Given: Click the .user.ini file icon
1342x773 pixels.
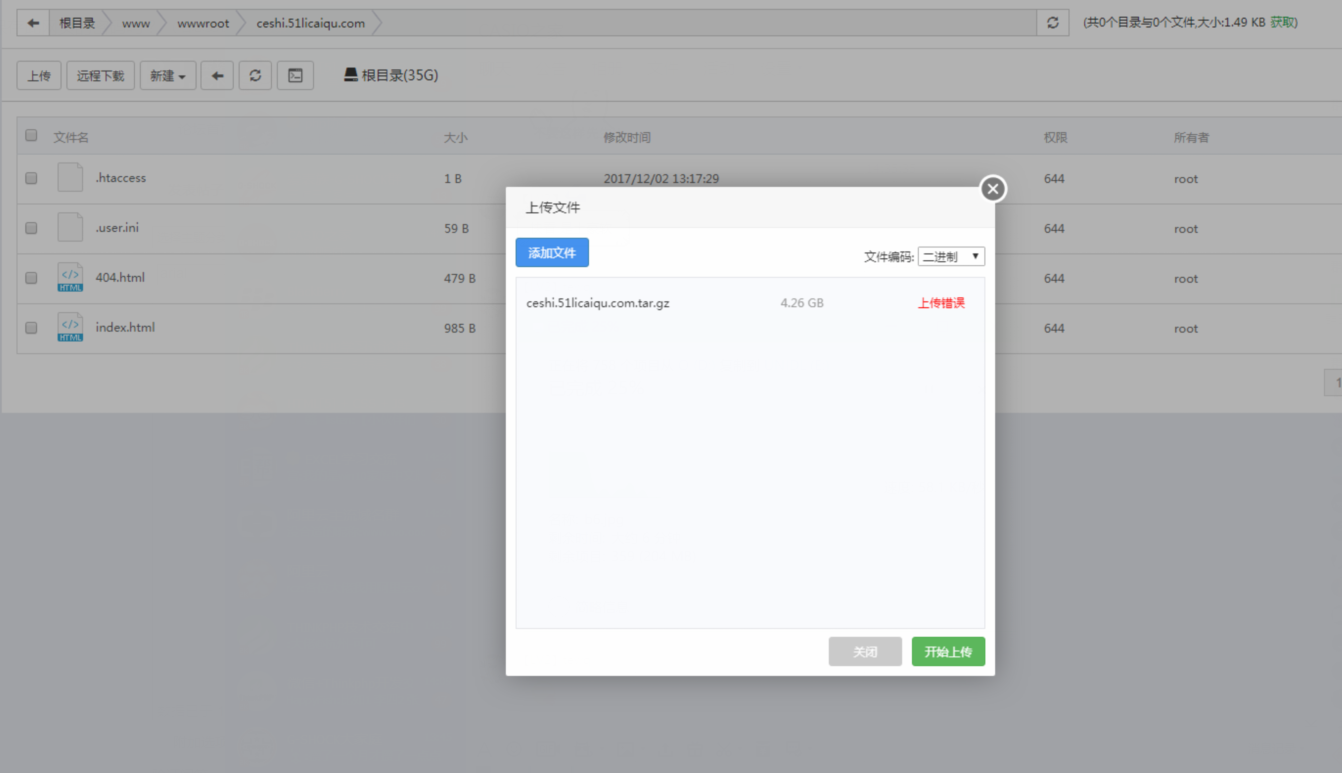Looking at the screenshot, I should tap(70, 227).
